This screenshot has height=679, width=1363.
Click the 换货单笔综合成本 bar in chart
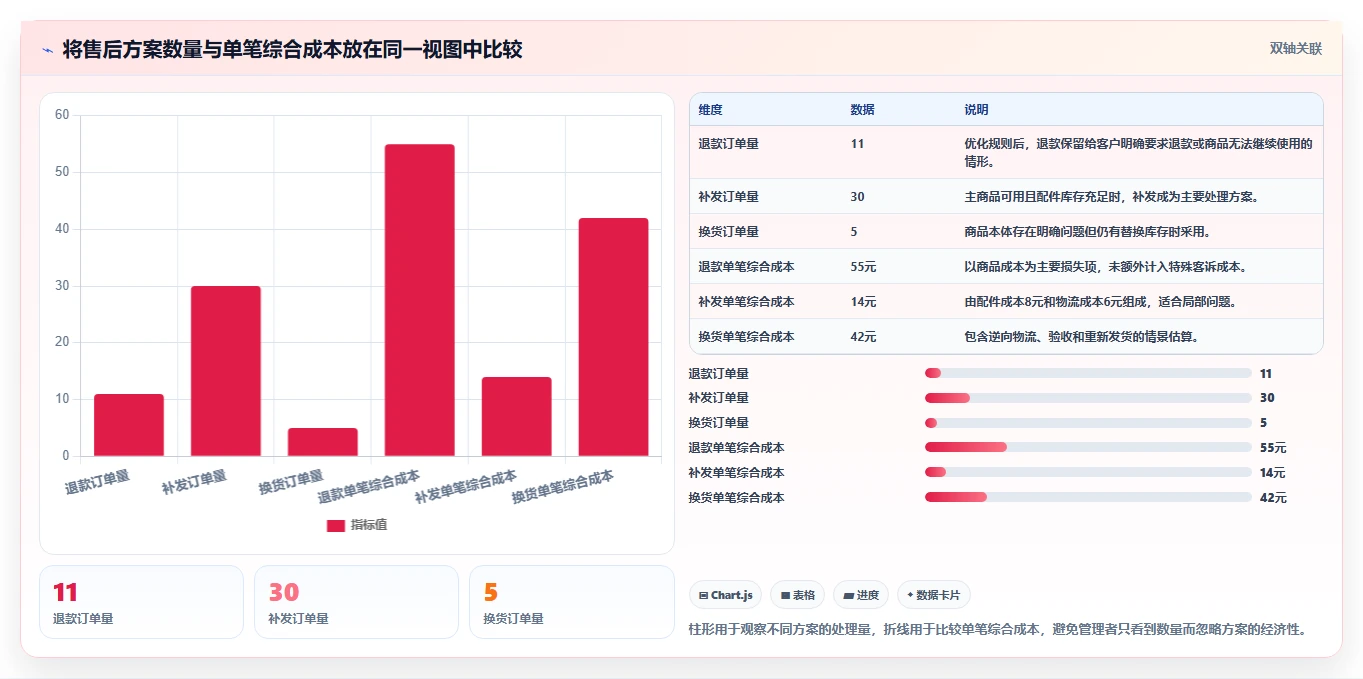(614, 337)
